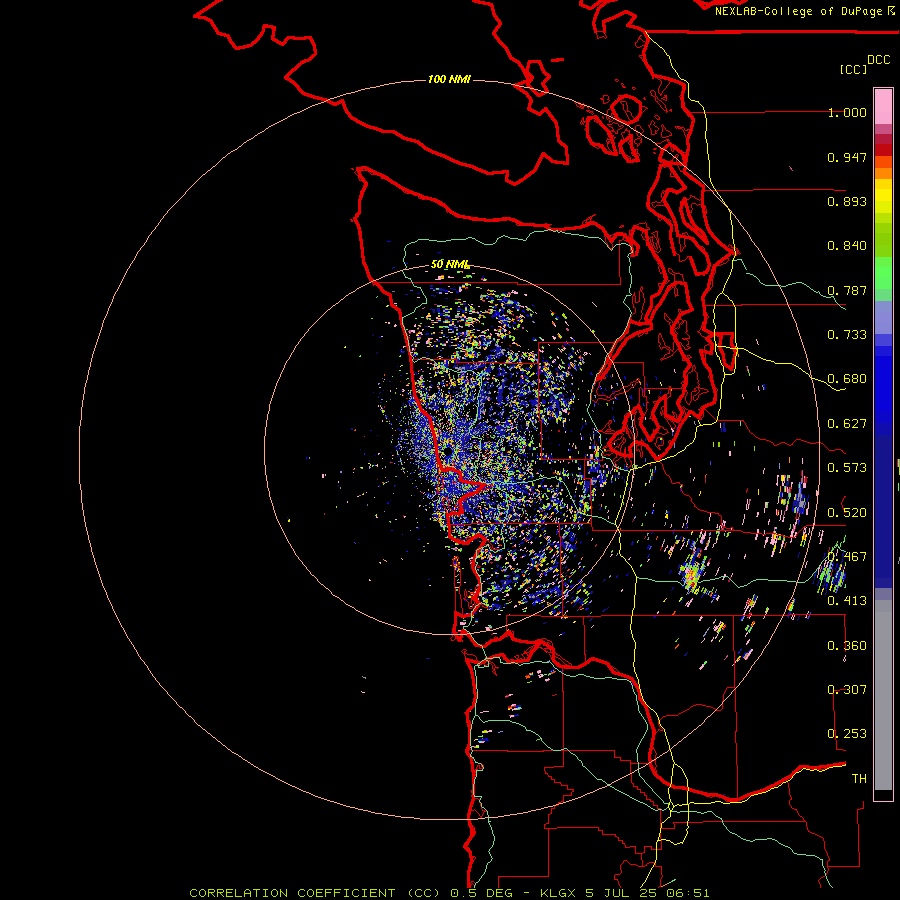
Task: Click the 5 JUL 25 date text
Action: pos(622,893)
